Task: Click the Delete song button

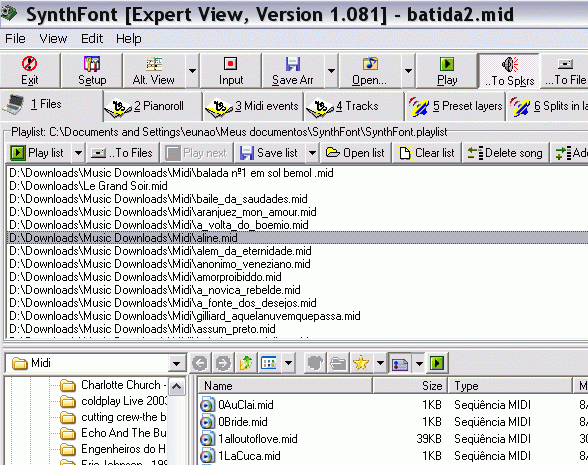Action: click(506, 153)
